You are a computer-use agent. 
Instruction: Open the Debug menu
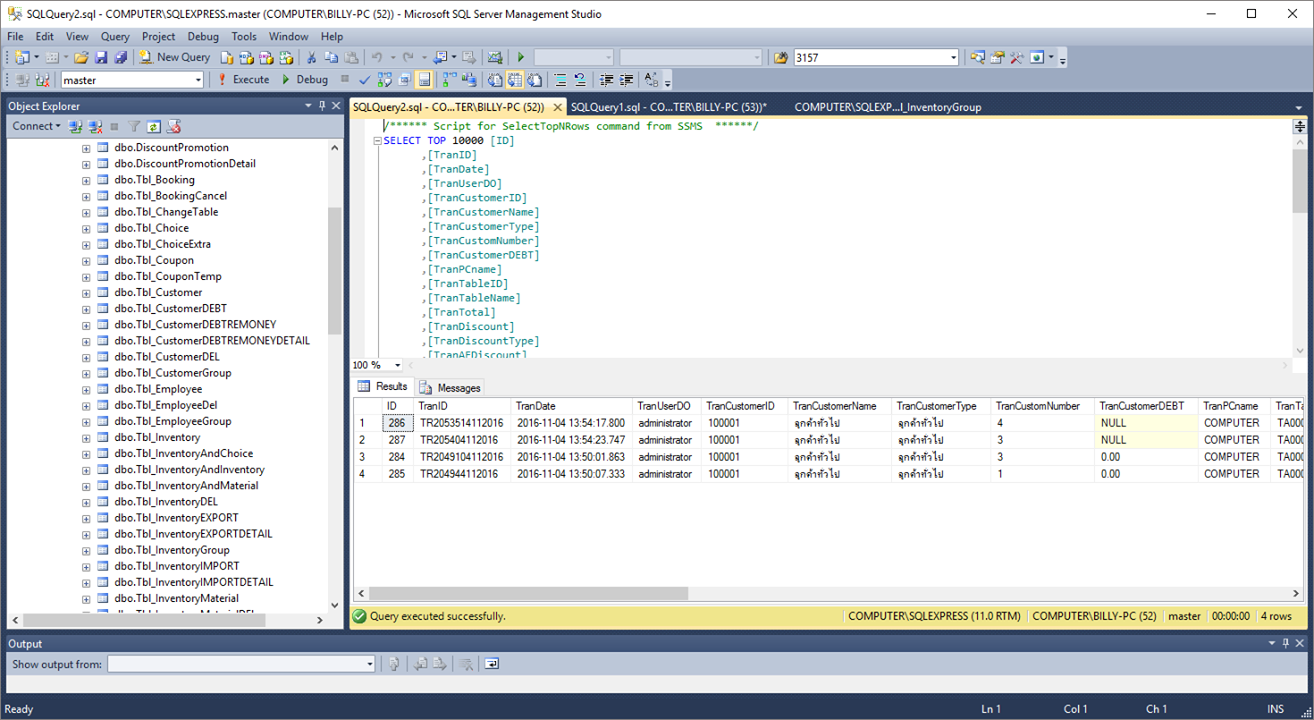point(203,36)
